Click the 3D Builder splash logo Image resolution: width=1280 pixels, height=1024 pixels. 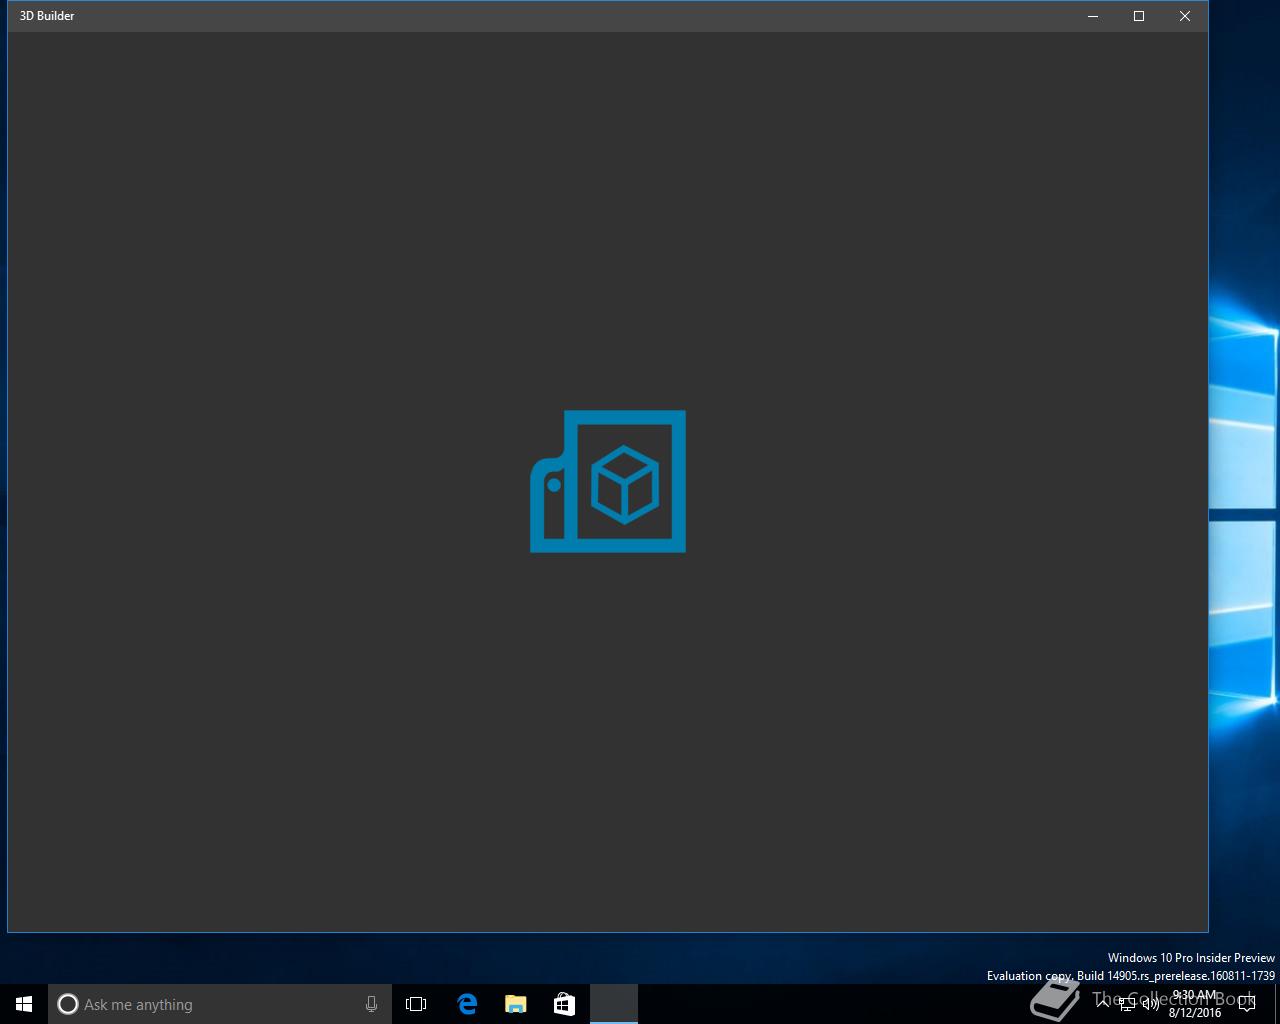(608, 481)
